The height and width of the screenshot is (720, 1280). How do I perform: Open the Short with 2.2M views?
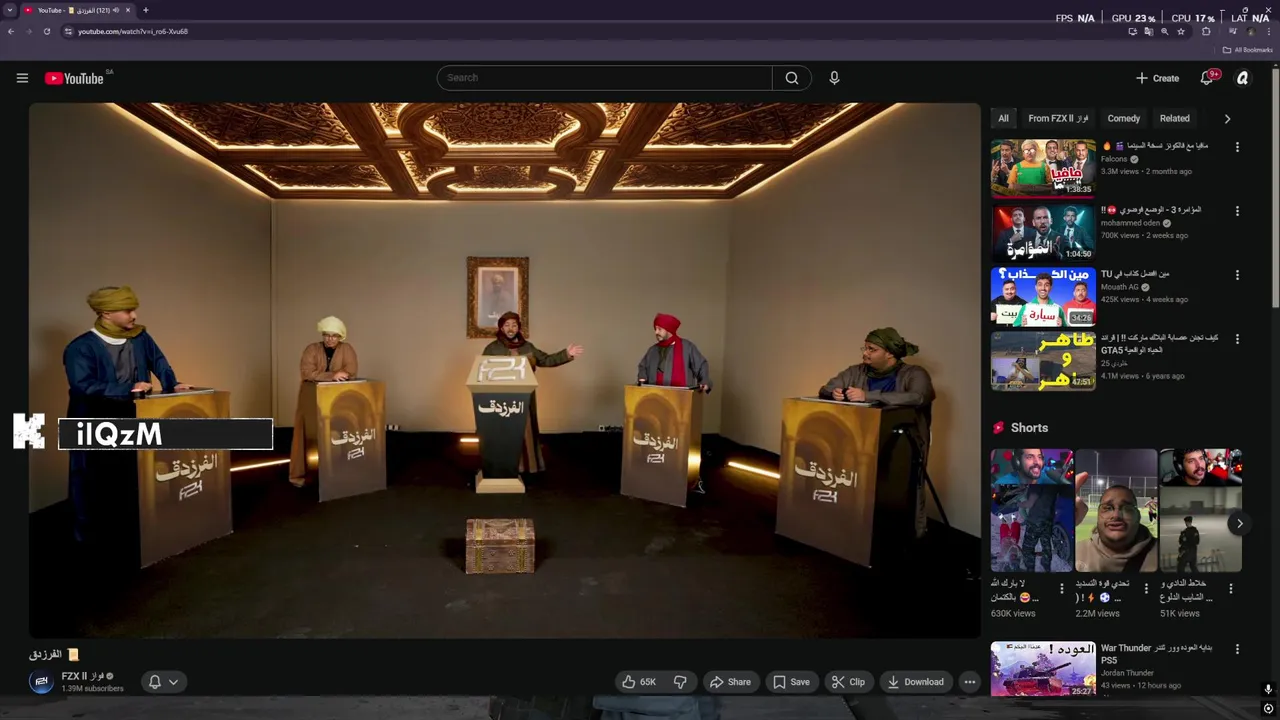1117,510
